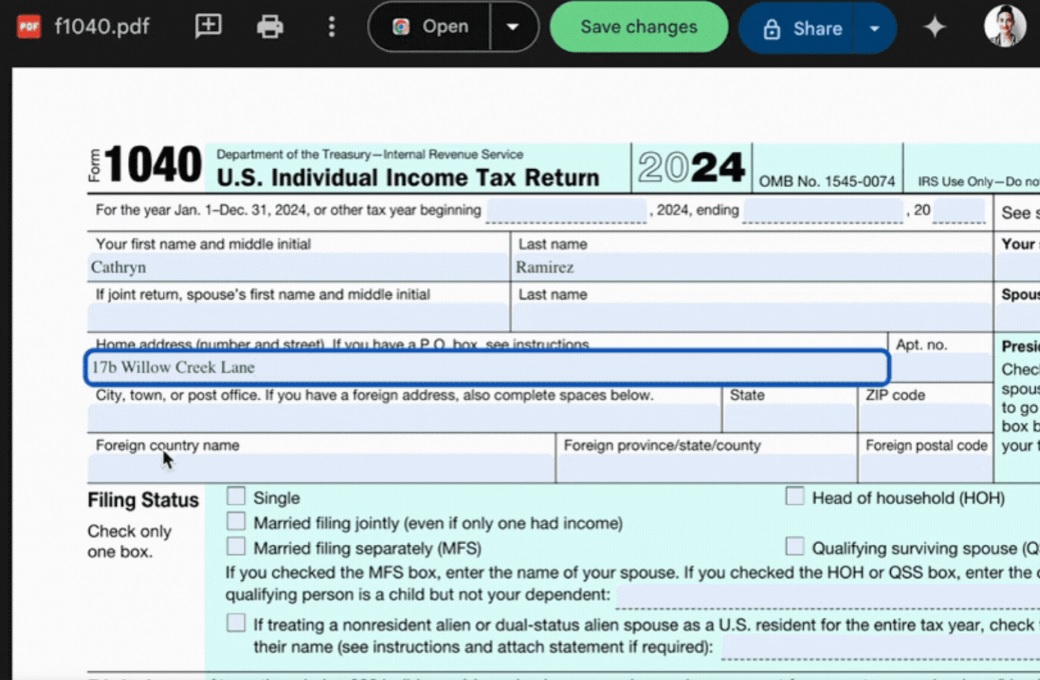The height and width of the screenshot is (680, 1040).
Task: Expand the Open with dropdown arrow
Action: (513, 27)
